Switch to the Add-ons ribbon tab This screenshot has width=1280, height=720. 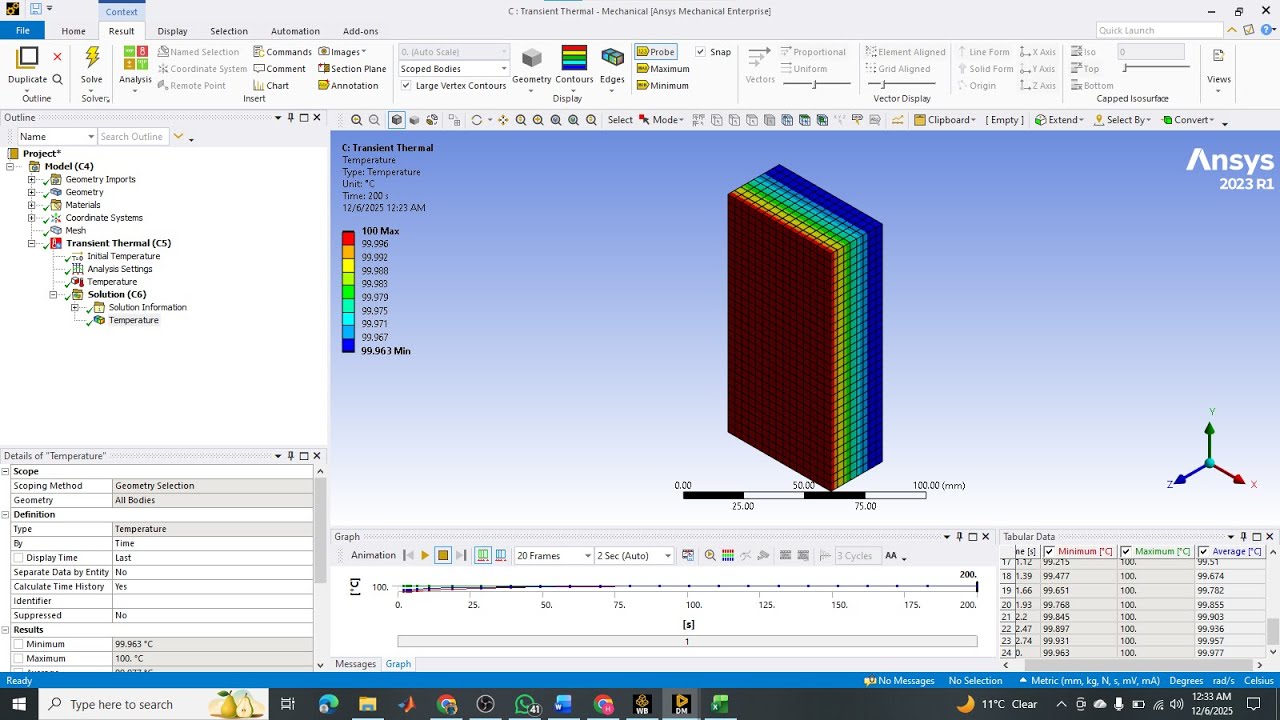coord(361,31)
